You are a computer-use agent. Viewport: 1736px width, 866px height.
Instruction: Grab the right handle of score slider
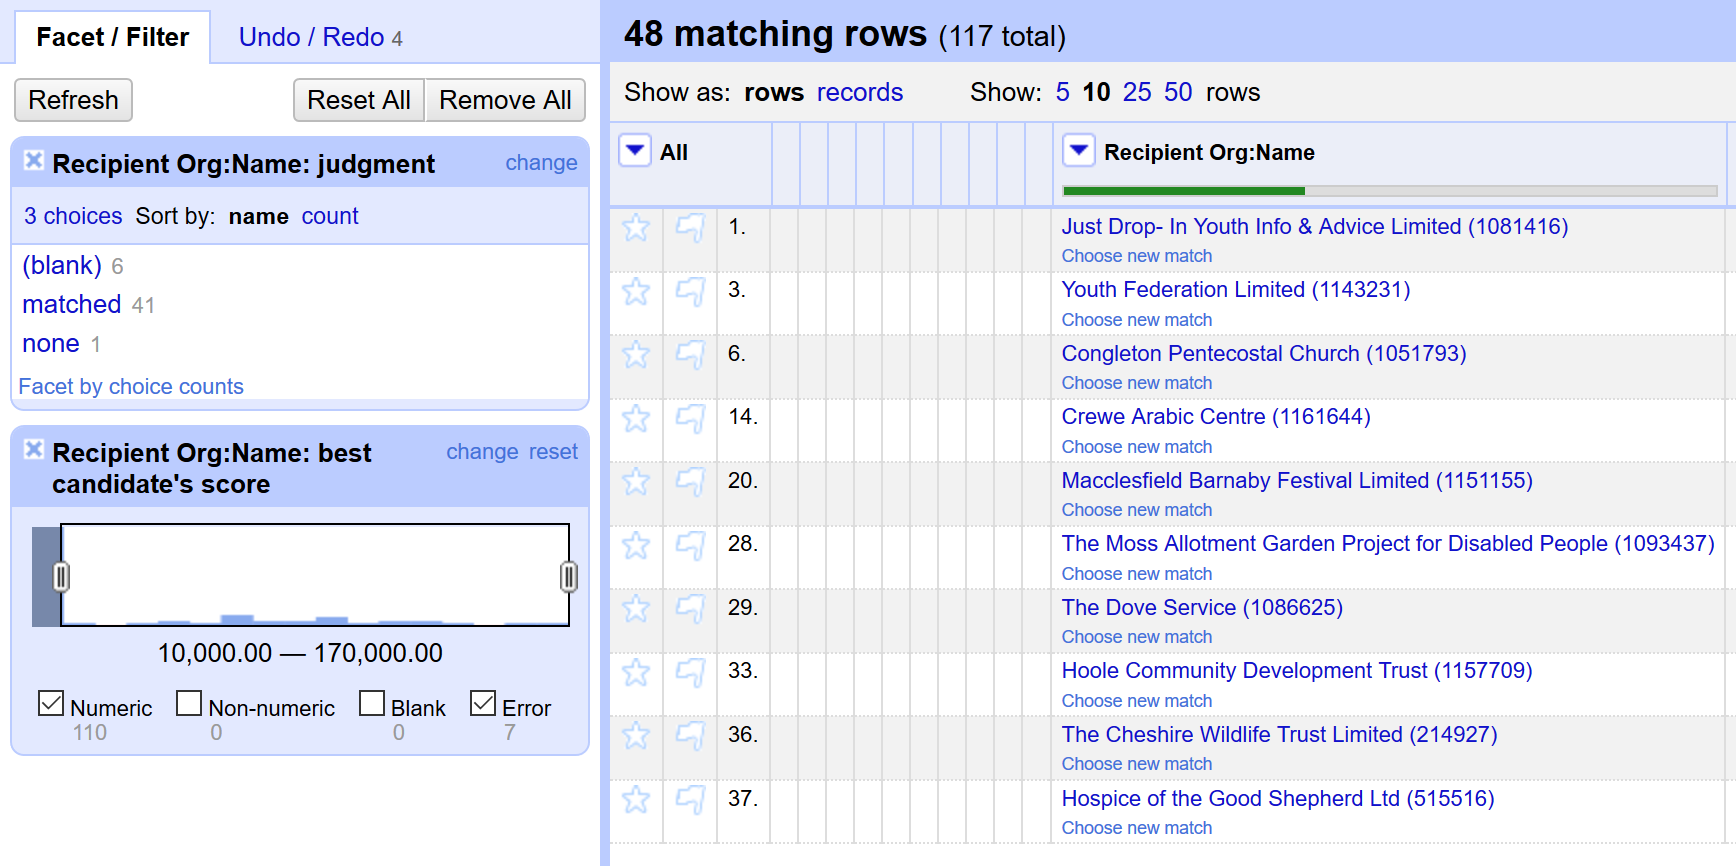click(569, 576)
